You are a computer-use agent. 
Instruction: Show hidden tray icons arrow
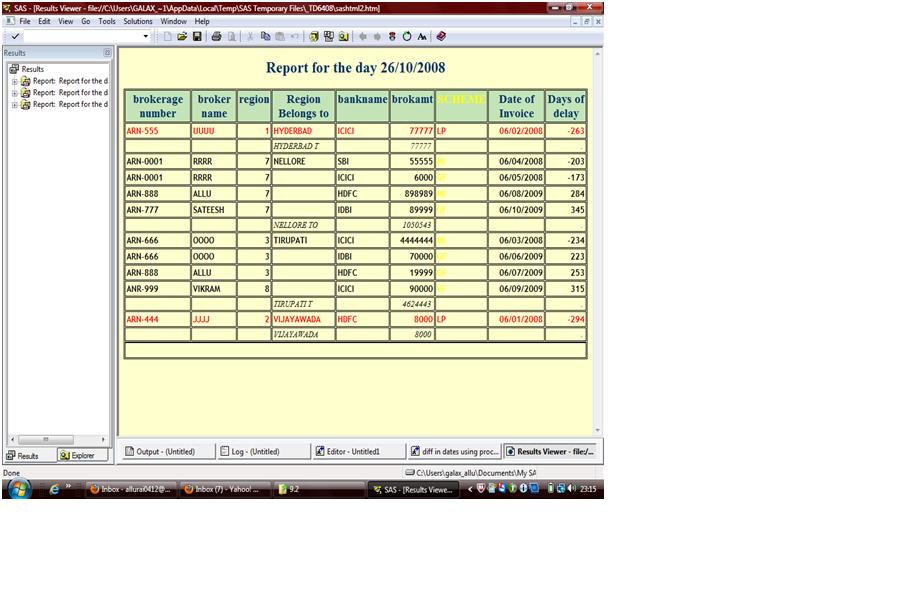tap(470, 489)
